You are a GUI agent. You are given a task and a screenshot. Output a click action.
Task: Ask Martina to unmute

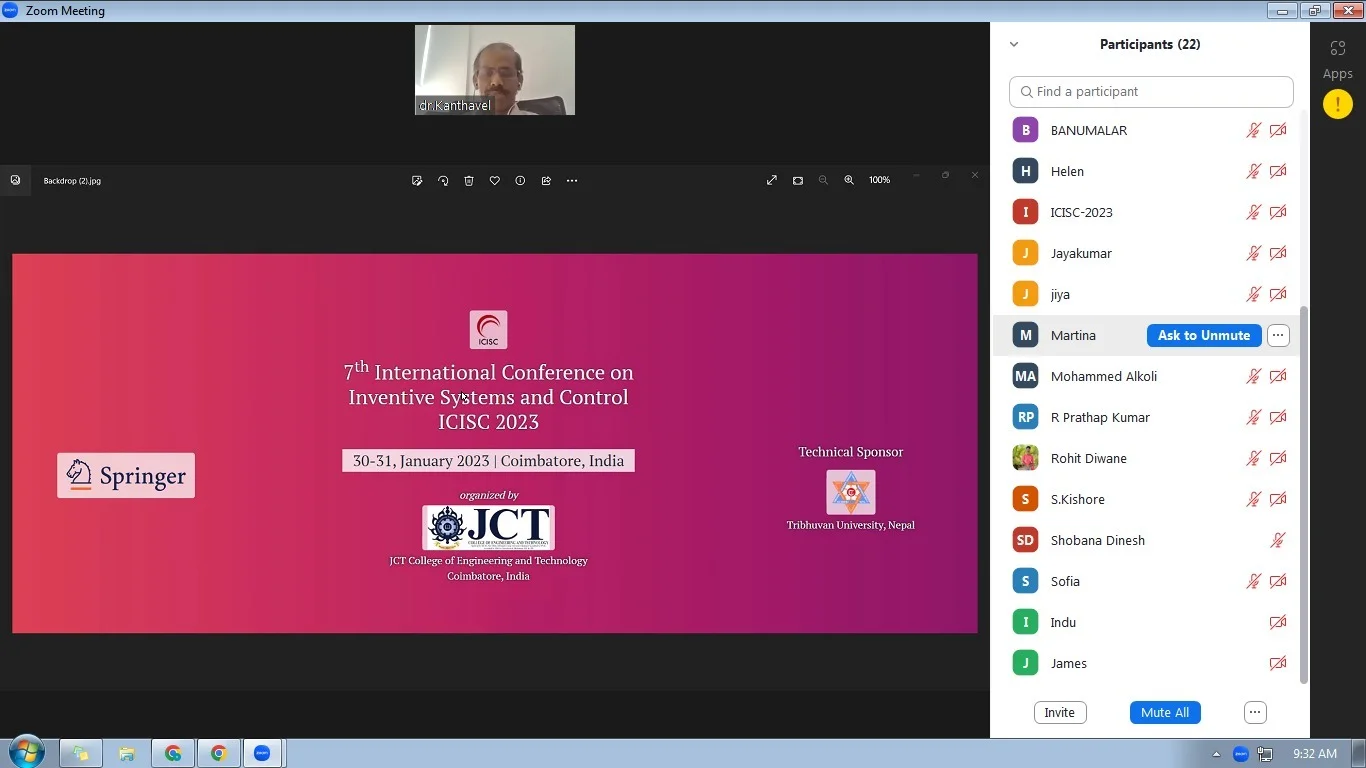tap(1204, 335)
